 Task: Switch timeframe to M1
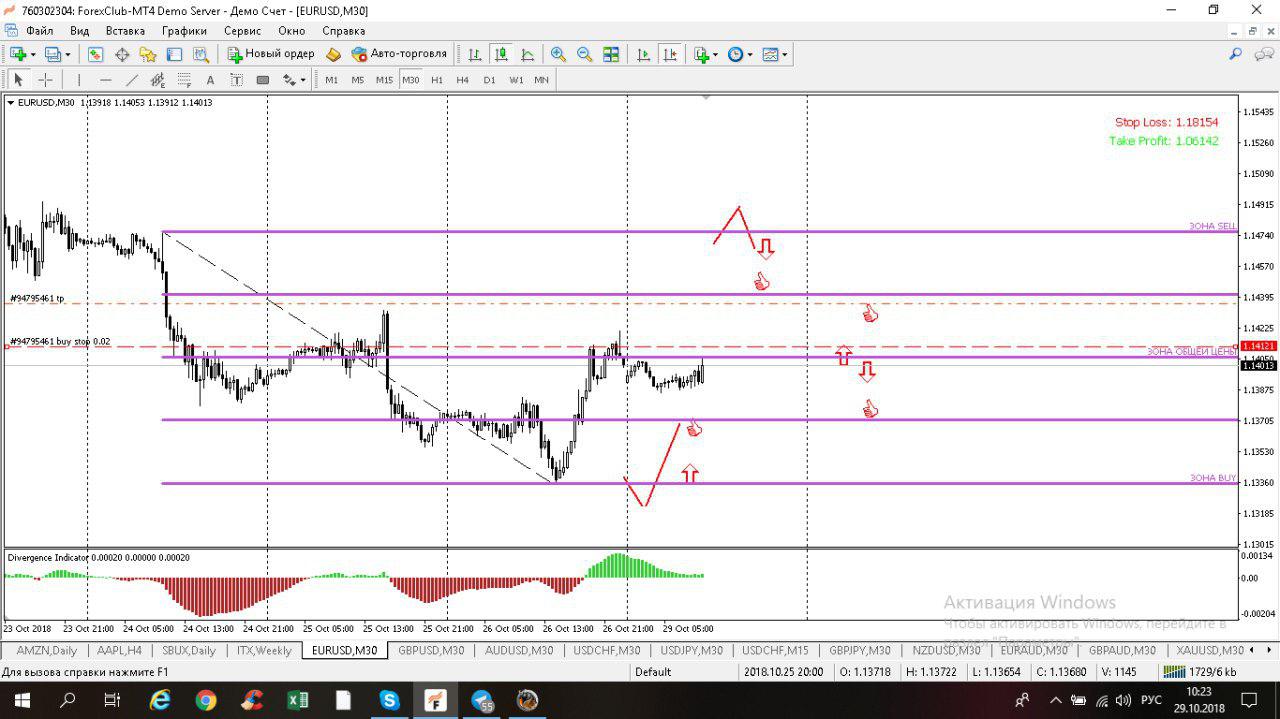331,80
